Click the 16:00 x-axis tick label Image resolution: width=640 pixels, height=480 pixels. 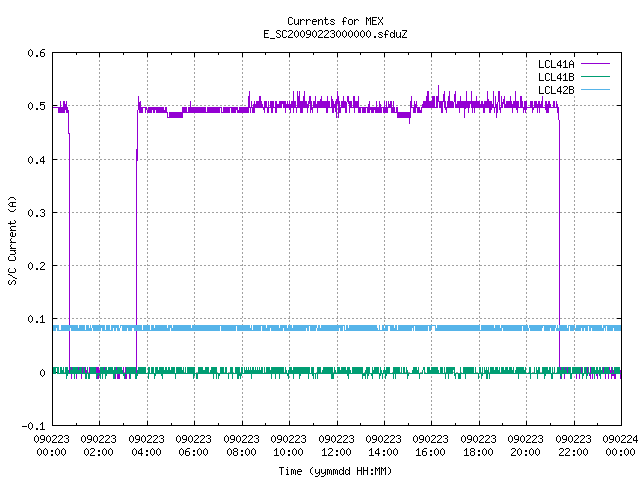pyautogui.click(x=431, y=452)
